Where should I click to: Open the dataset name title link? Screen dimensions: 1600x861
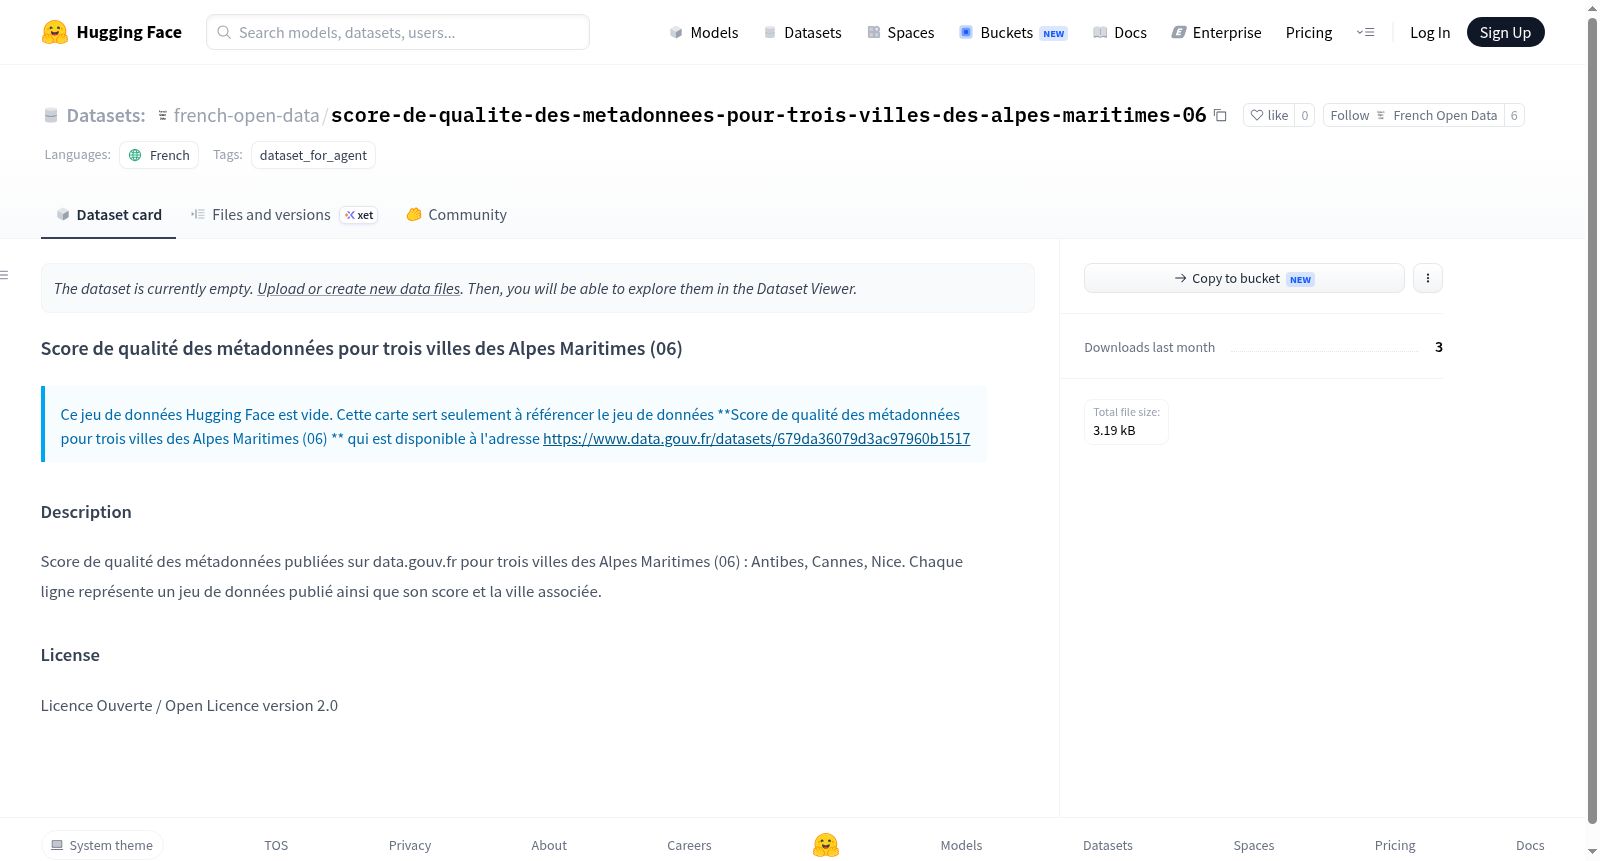pyautogui.click(x=768, y=115)
